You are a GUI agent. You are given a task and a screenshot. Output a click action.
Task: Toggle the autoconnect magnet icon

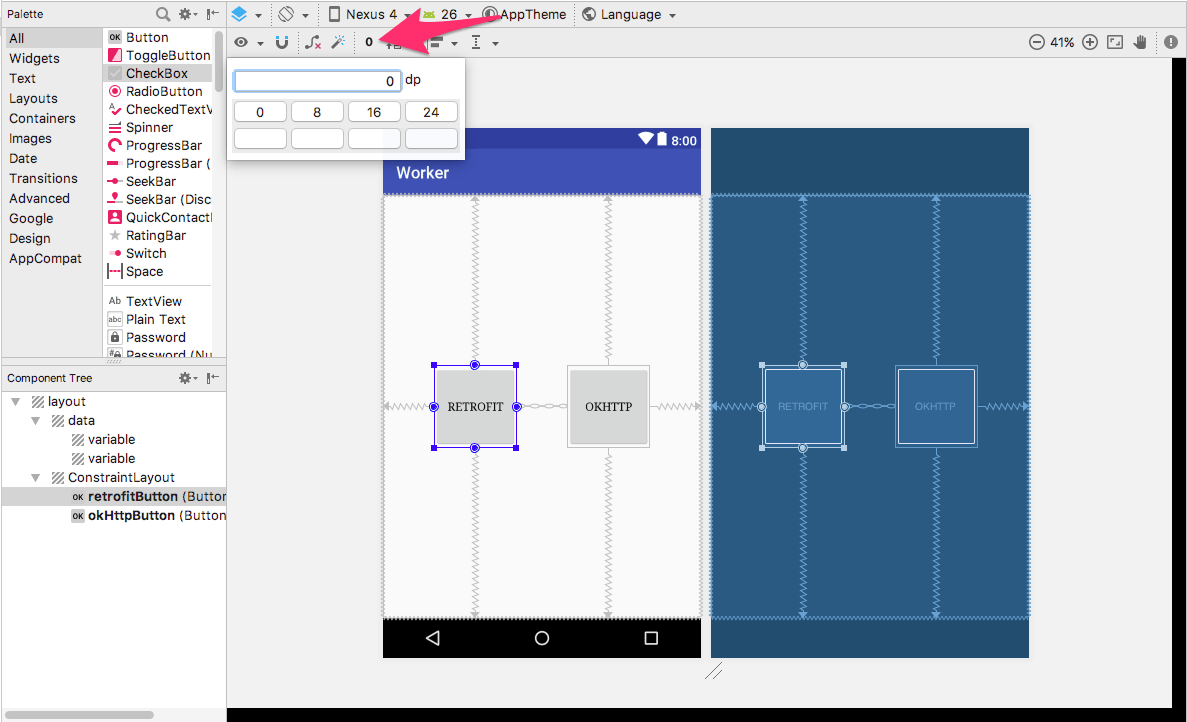pyautogui.click(x=282, y=42)
